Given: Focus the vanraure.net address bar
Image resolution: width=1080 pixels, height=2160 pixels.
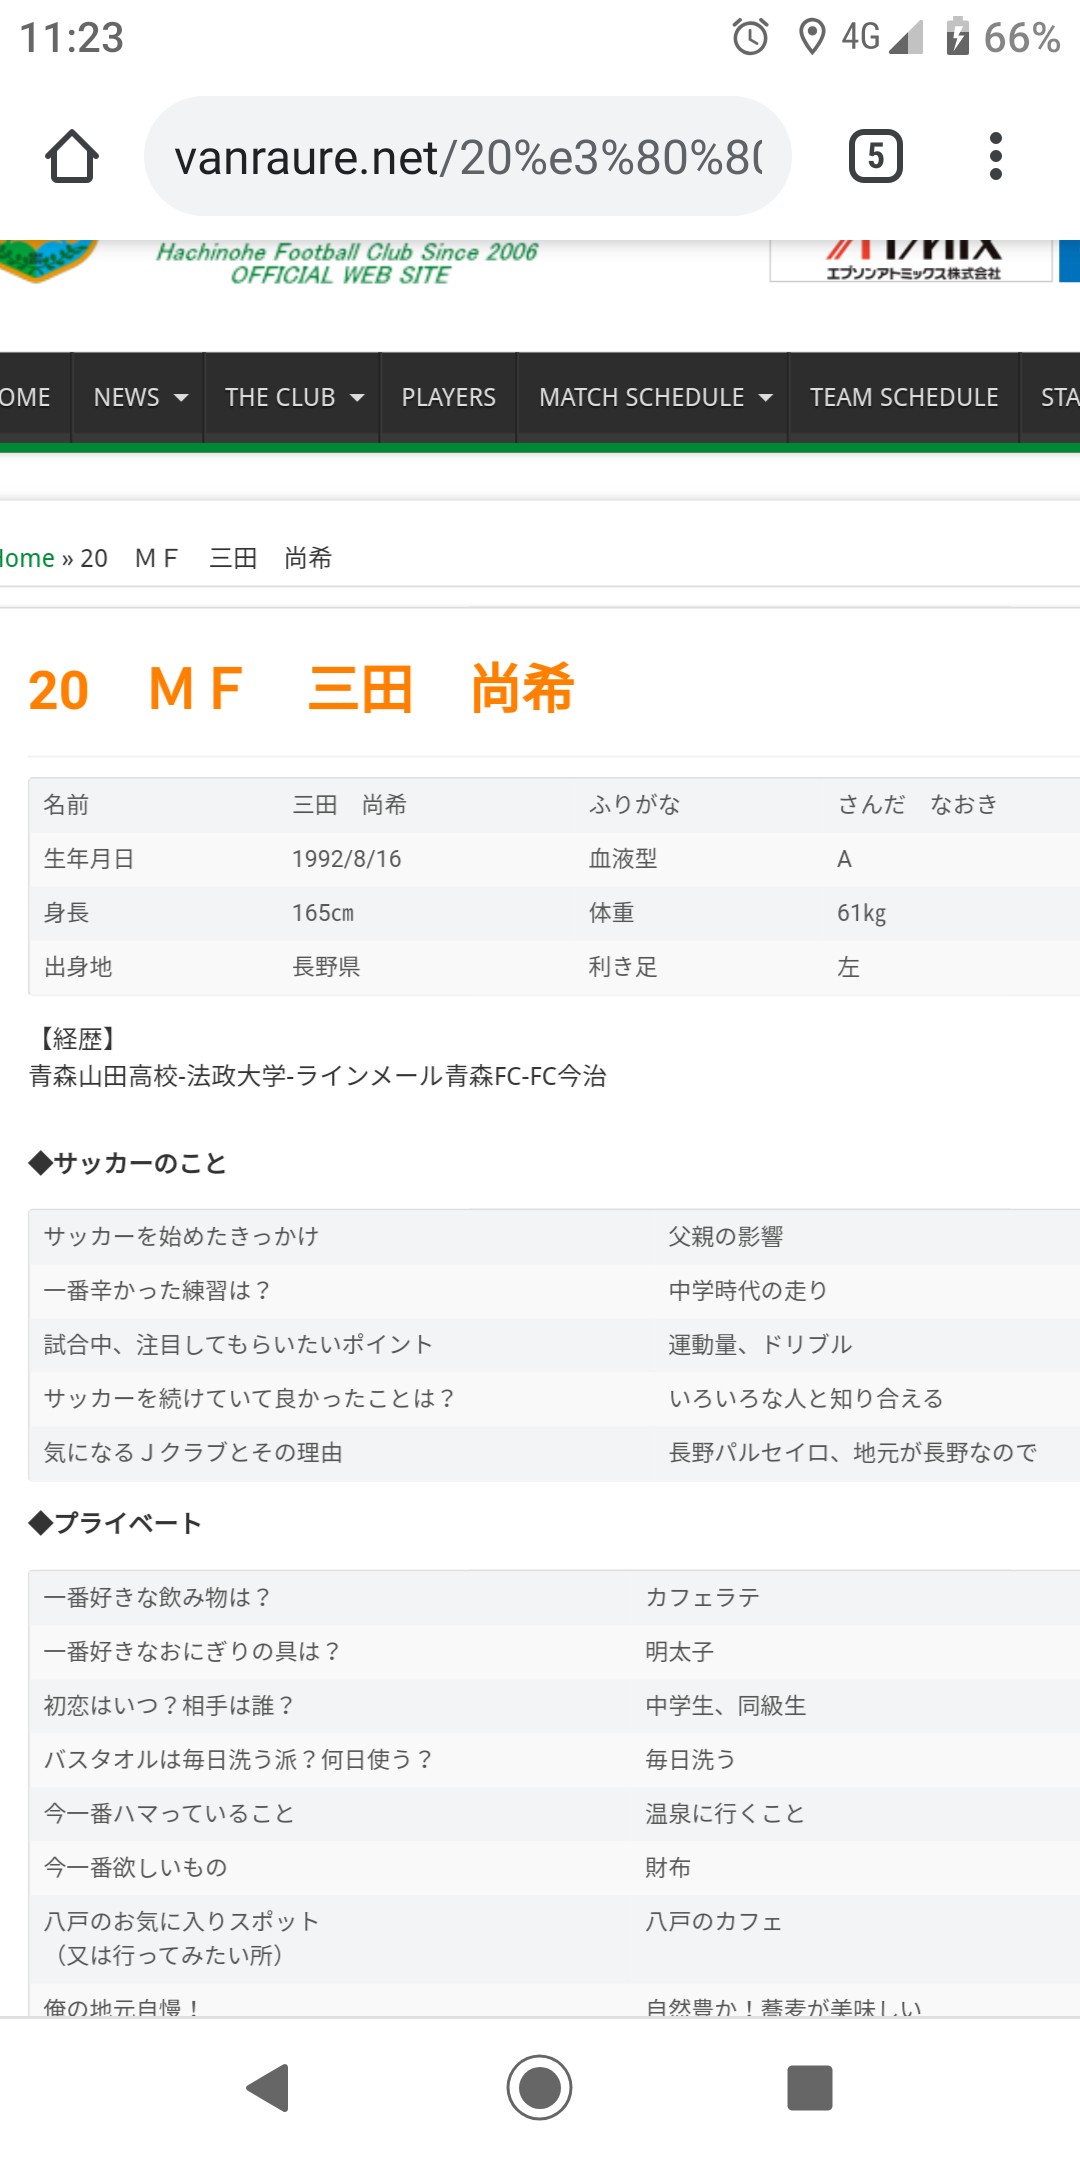Looking at the screenshot, I should pos(468,156).
